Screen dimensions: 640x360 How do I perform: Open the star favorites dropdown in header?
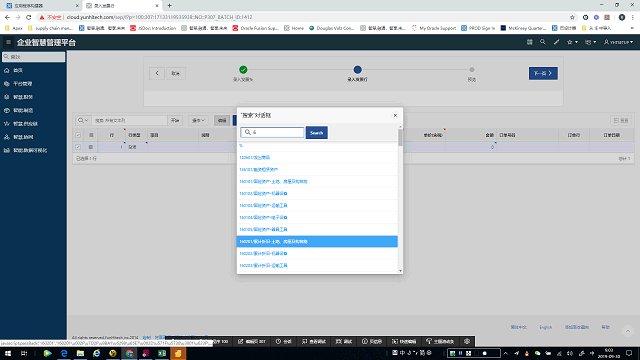pyautogui.click(x=572, y=42)
